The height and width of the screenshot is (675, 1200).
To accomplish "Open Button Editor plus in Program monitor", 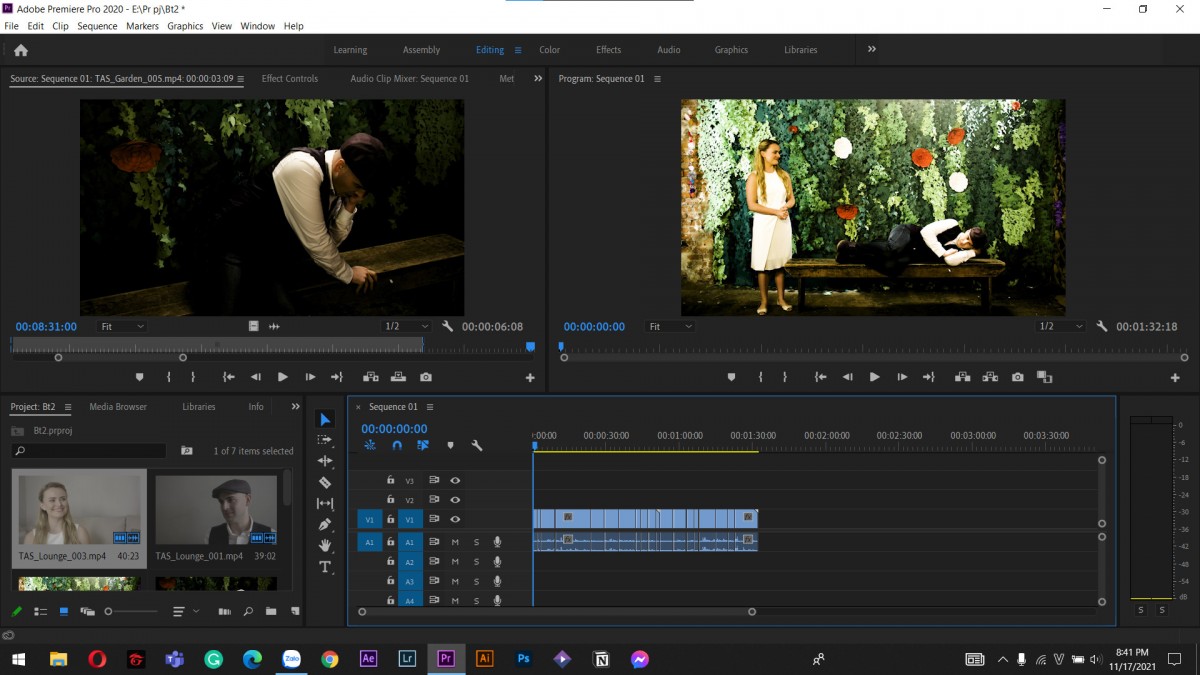I will (x=1175, y=378).
